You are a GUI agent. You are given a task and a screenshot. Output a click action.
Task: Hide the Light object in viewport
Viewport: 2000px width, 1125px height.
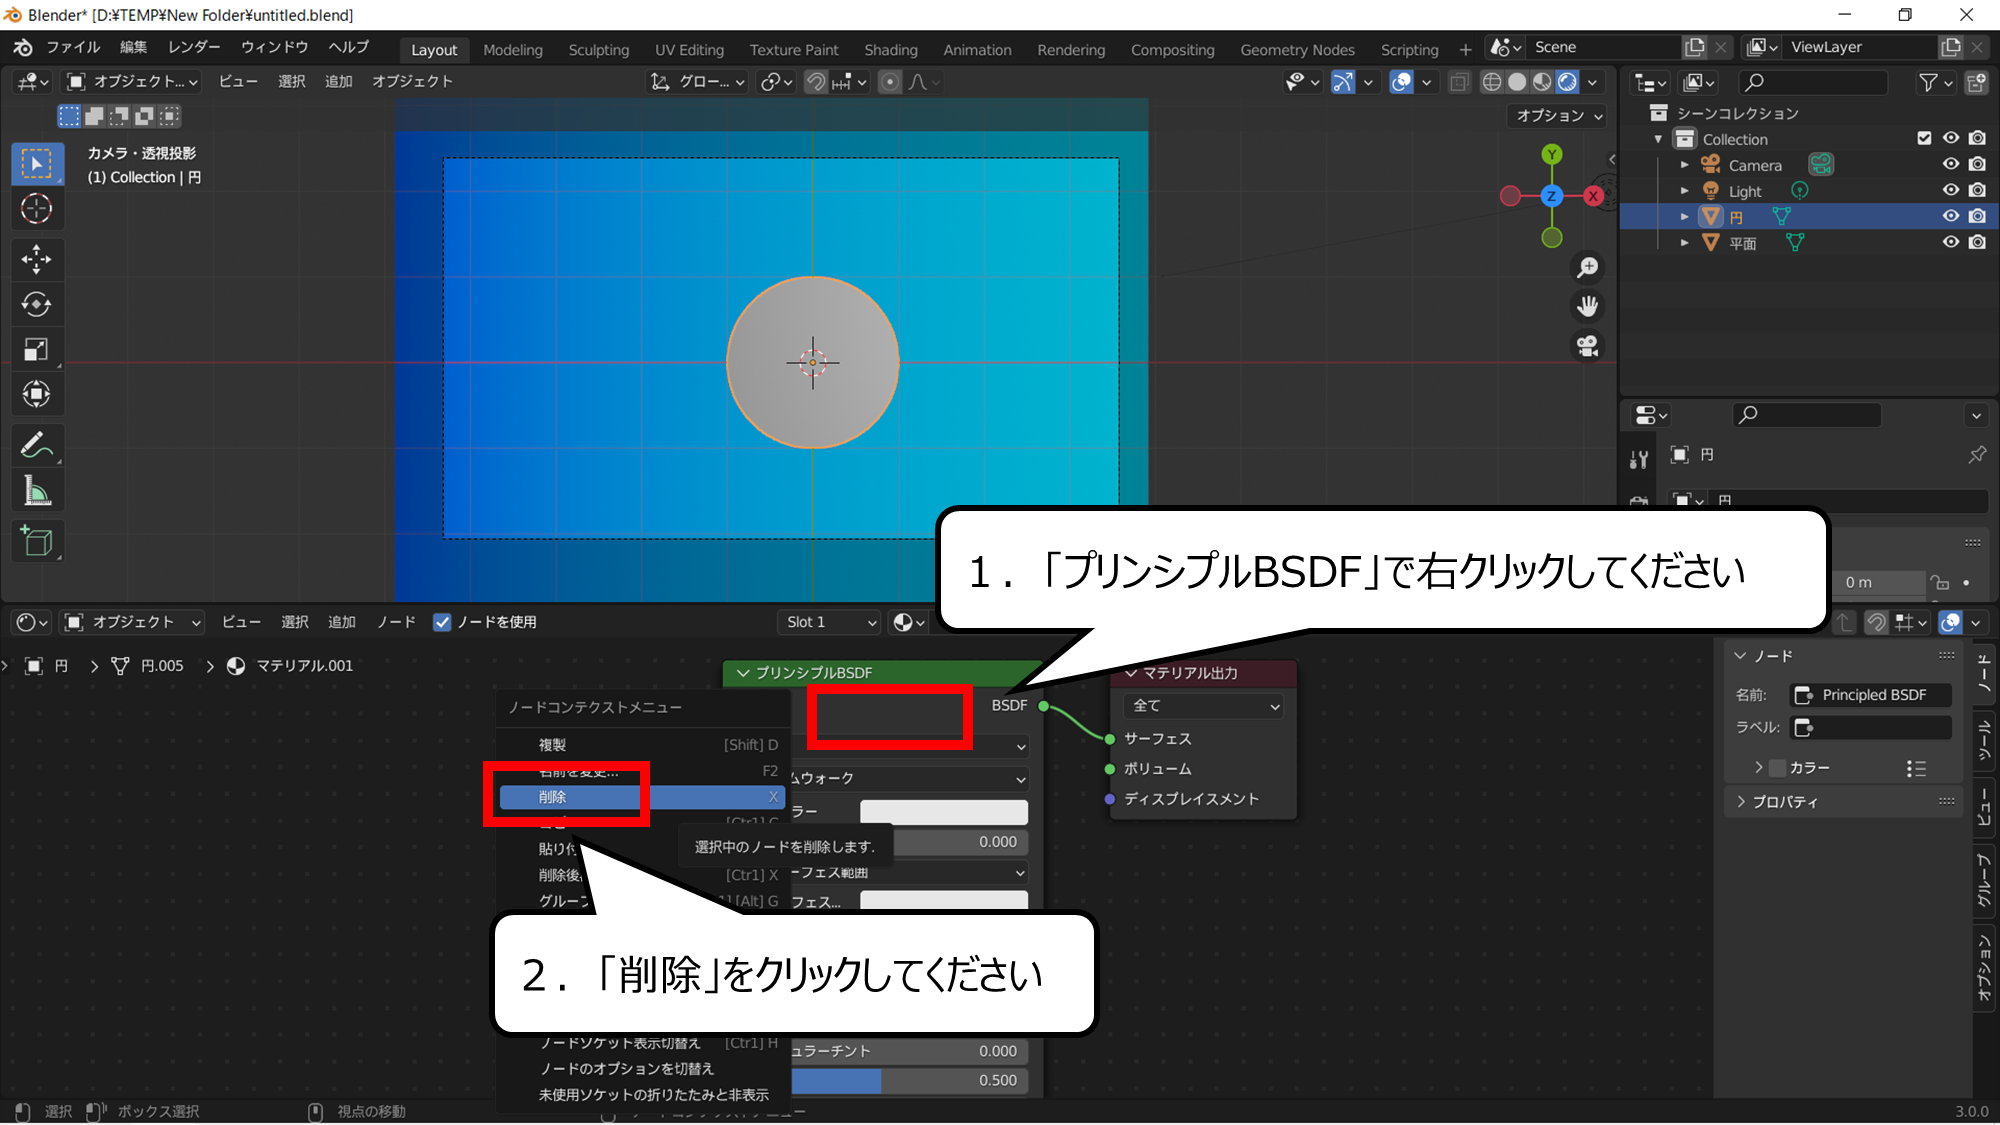pyautogui.click(x=1950, y=190)
